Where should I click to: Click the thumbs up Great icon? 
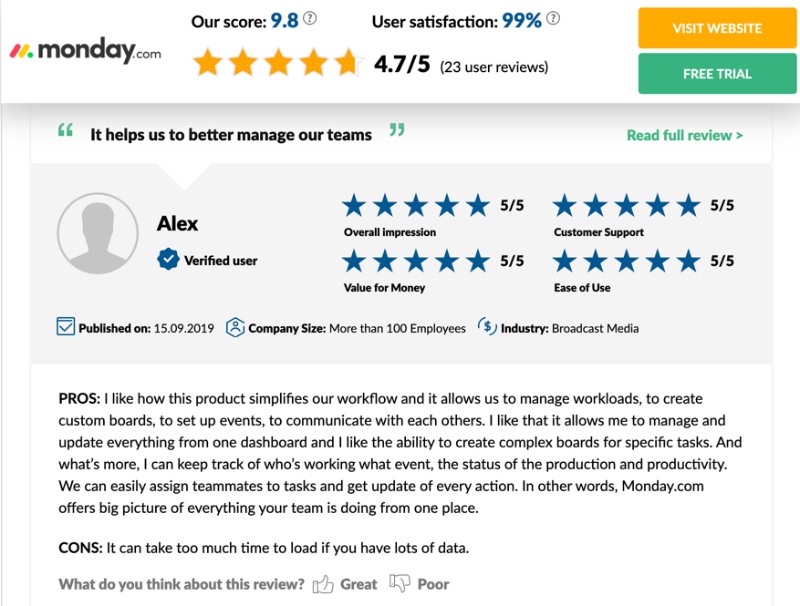pyautogui.click(x=323, y=584)
